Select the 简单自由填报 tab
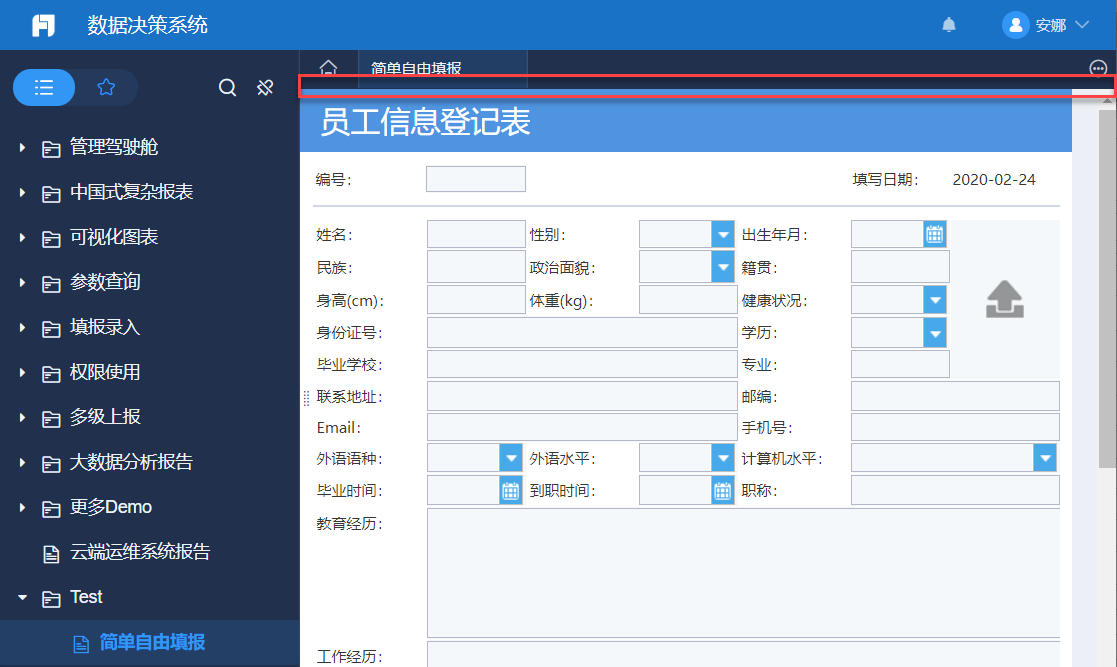1117x667 pixels. click(442, 68)
